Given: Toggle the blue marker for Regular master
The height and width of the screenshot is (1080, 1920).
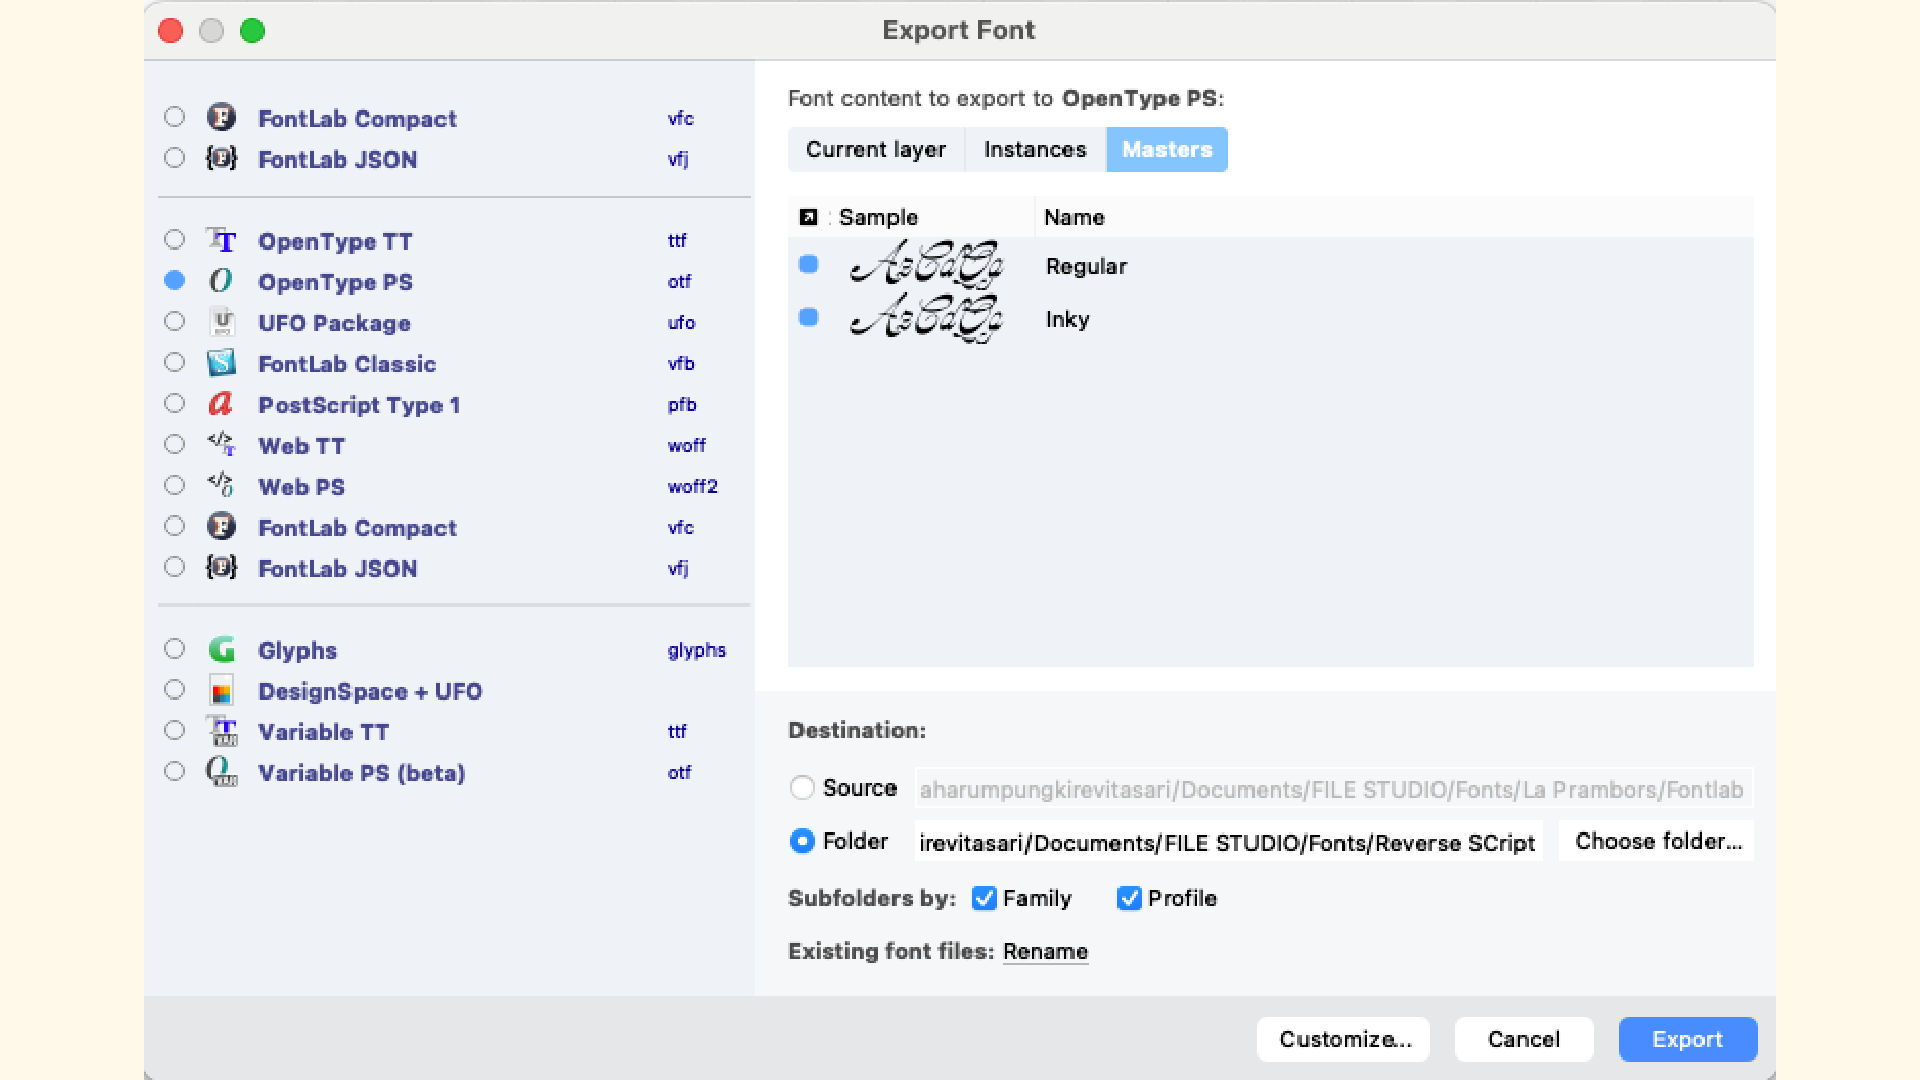Looking at the screenshot, I should click(x=809, y=265).
